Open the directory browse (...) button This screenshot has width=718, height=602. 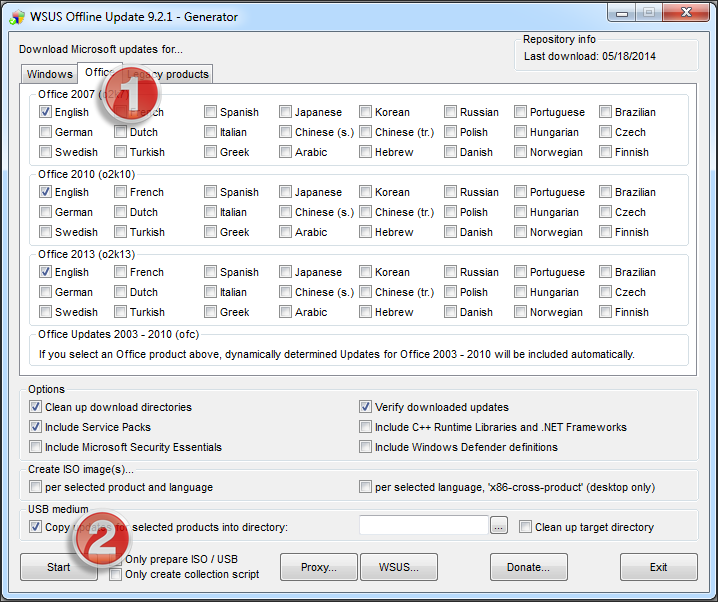pos(499,526)
